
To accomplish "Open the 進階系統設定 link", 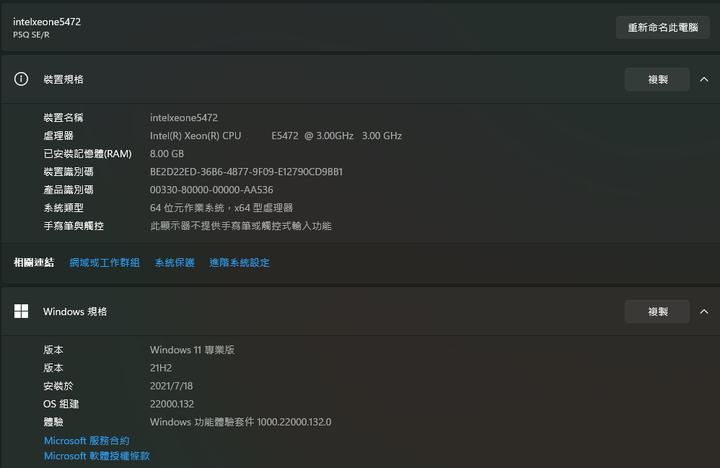I will click(239, 263).
